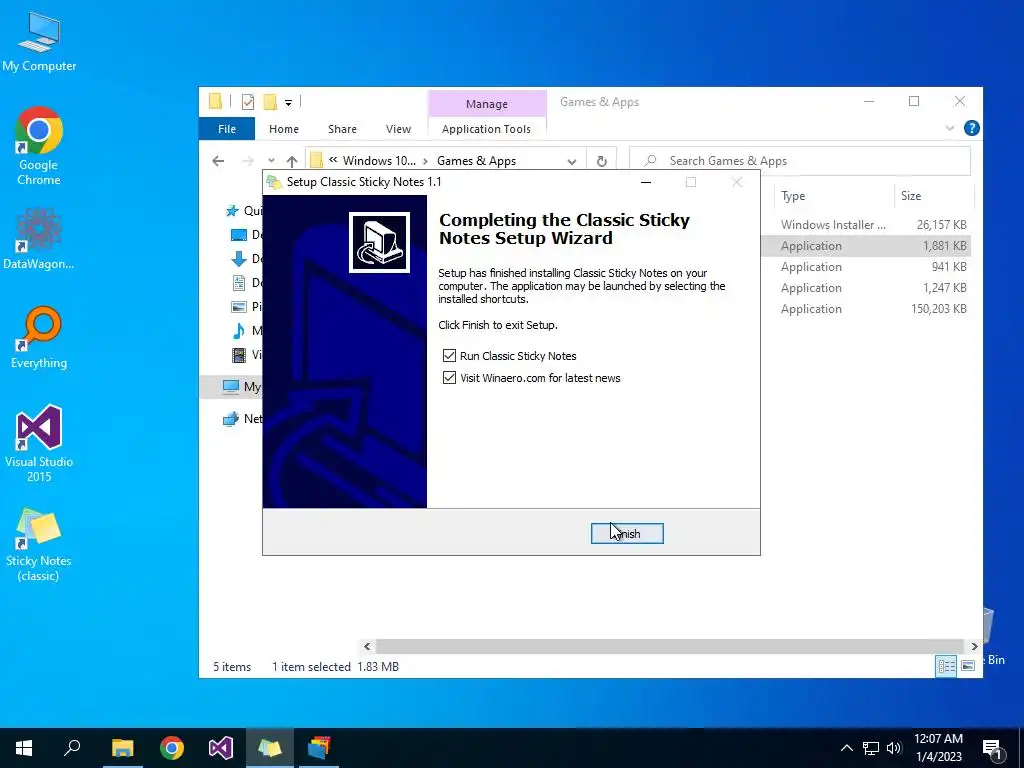This screenshot has width=1024, height=768.
Task: Go up one folder level in Explorer
Action: [292, 161]
